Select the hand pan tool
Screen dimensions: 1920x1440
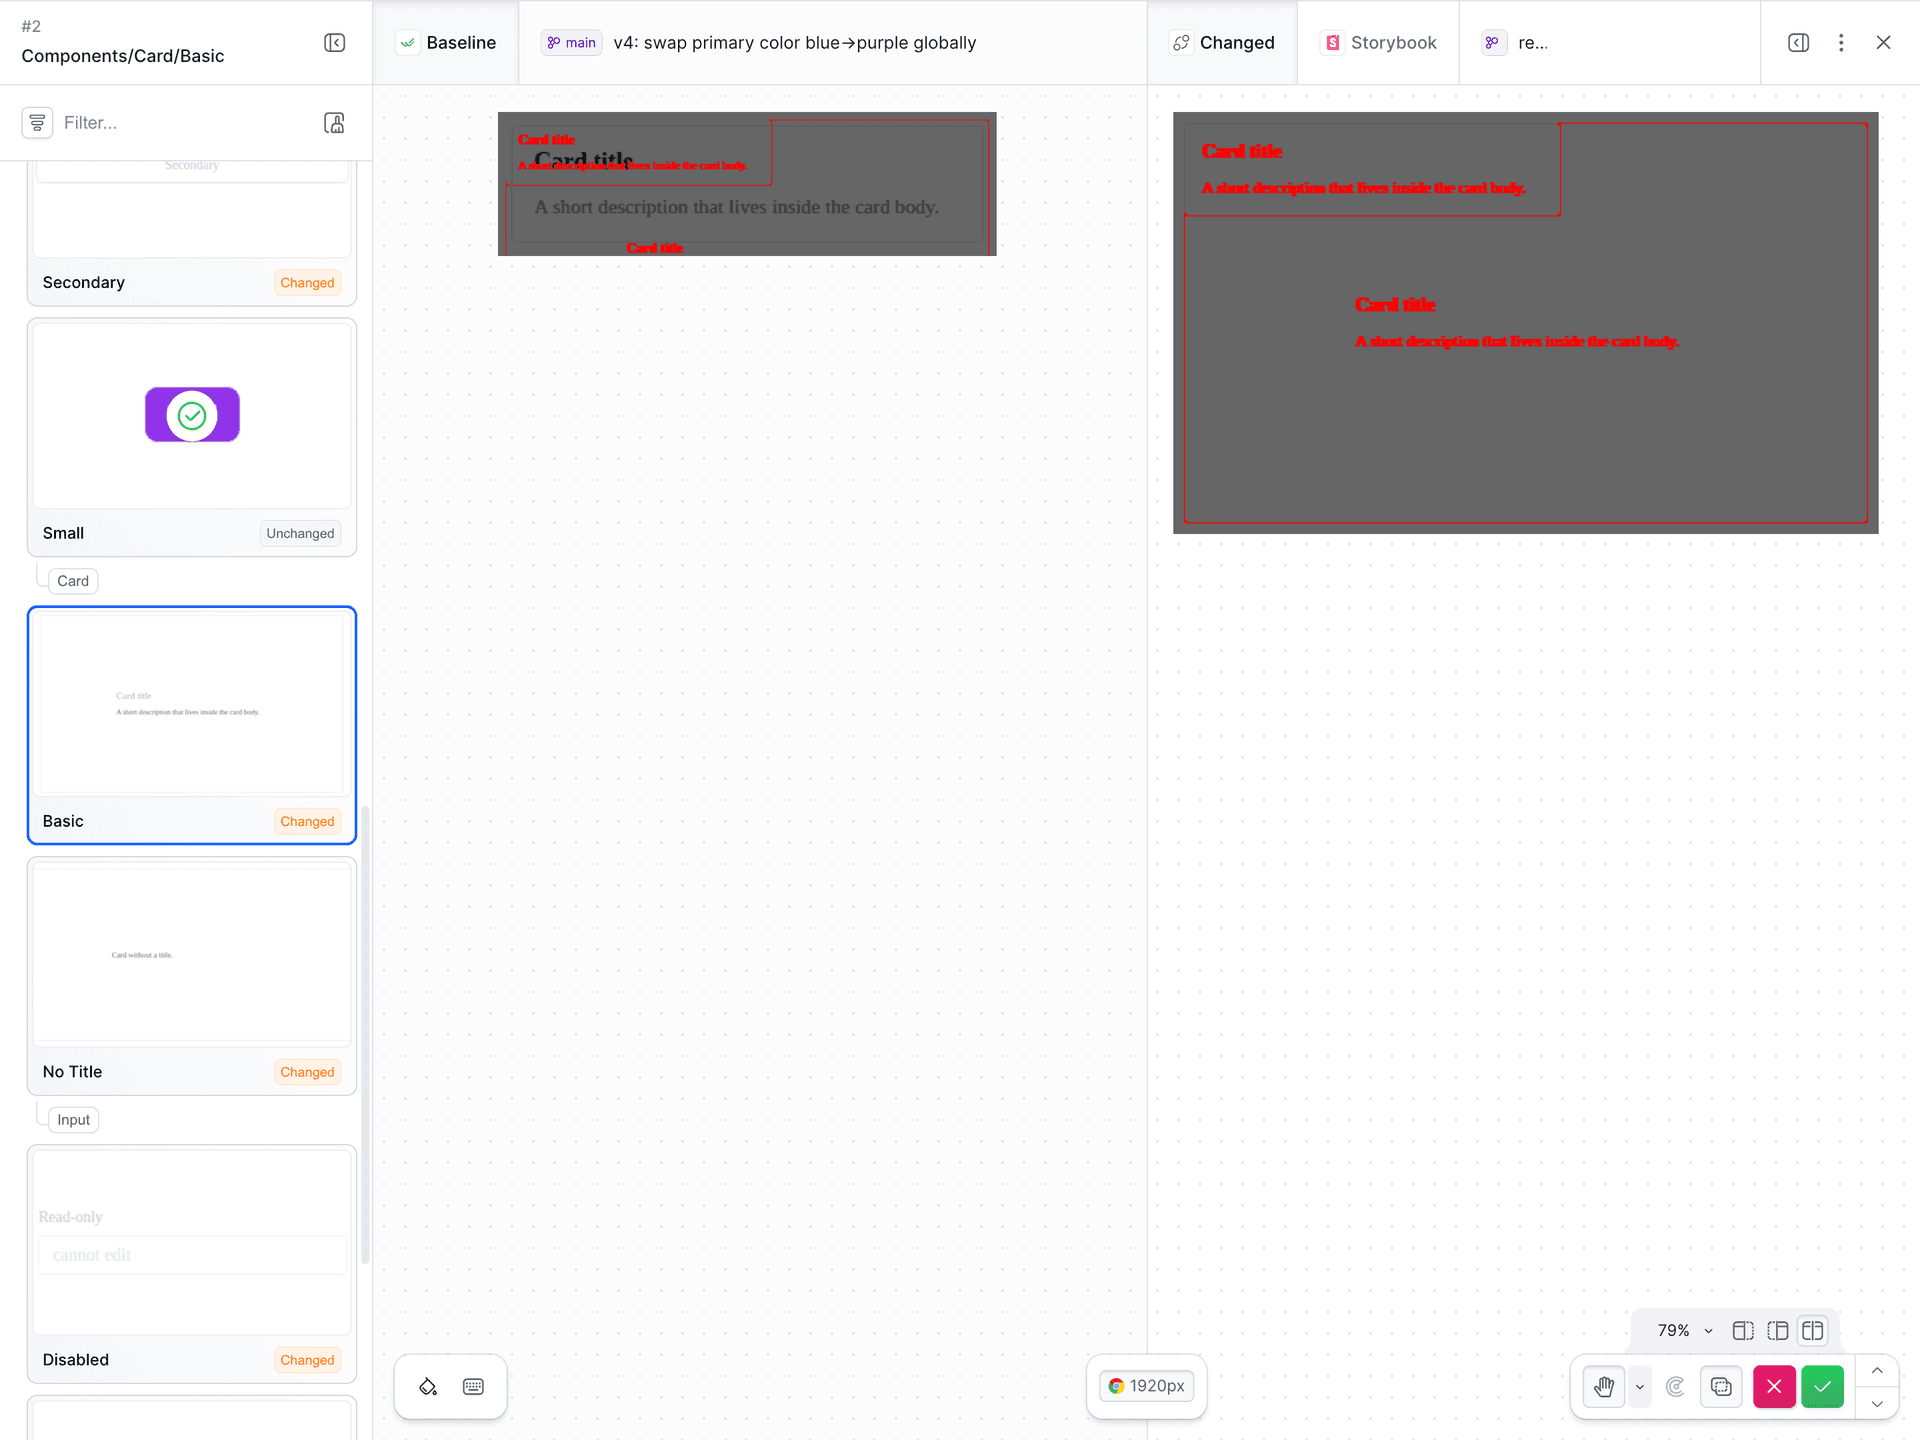[1604, 1387]
